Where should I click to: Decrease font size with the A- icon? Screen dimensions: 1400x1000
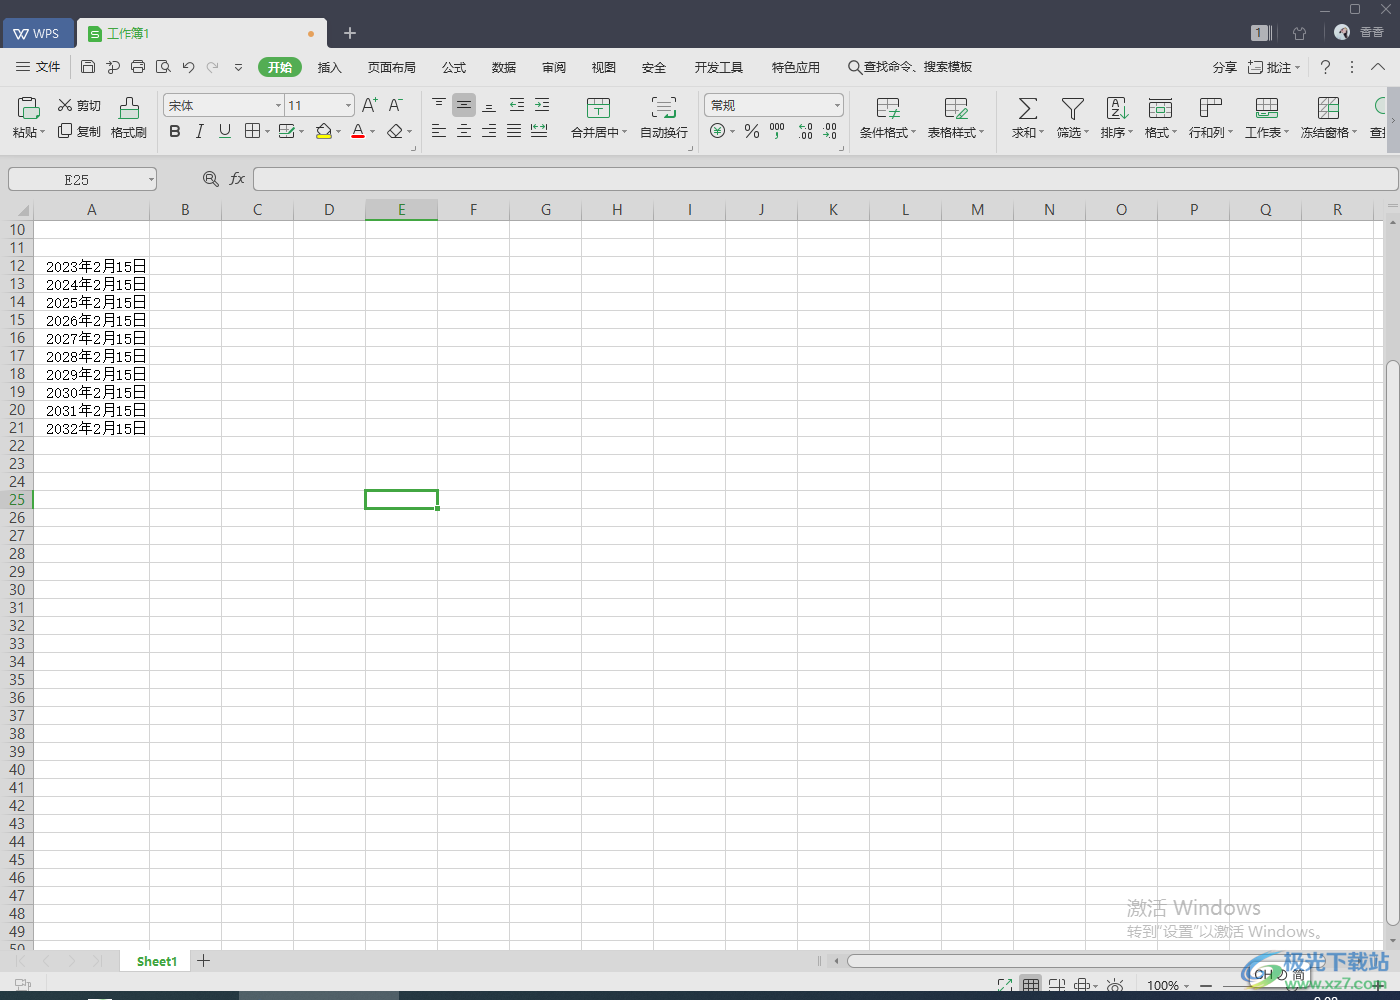pos(396,105)
